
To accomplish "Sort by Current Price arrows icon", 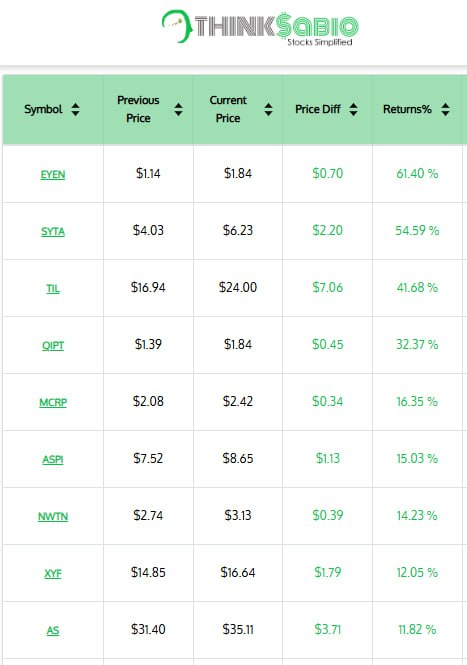I will point(268,109).
